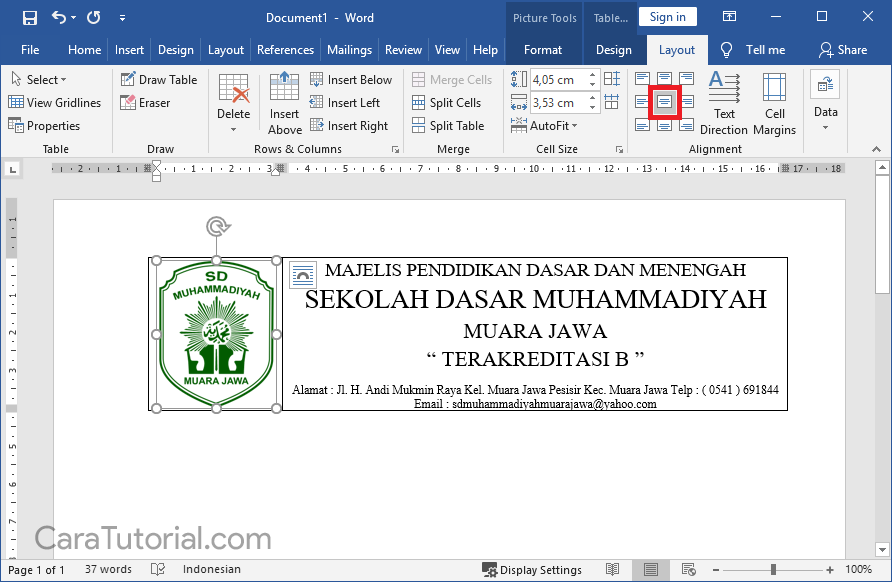Insert a row Below
Viewport: 892px width, 582px height.
[351, 80]
